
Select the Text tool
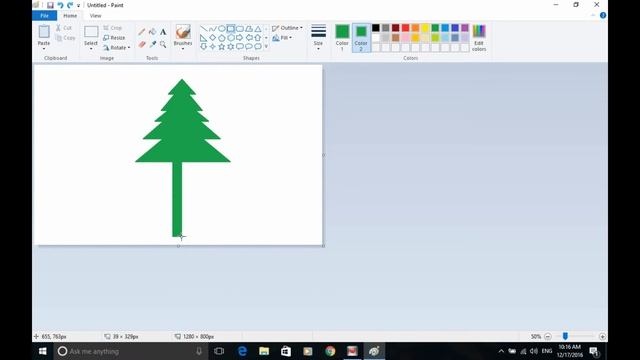point(163,32)
